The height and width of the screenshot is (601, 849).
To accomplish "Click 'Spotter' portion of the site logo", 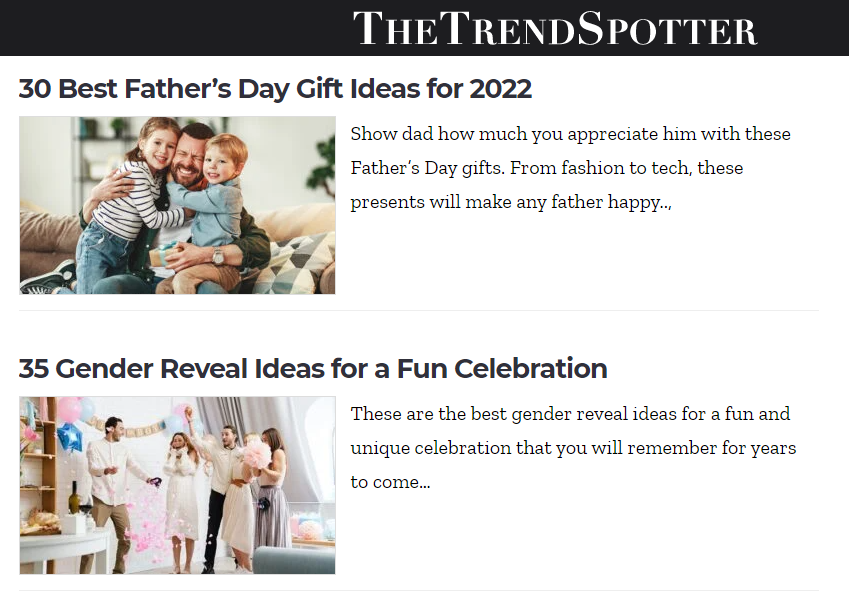I will pyautogui.click(x=667, y=28).
